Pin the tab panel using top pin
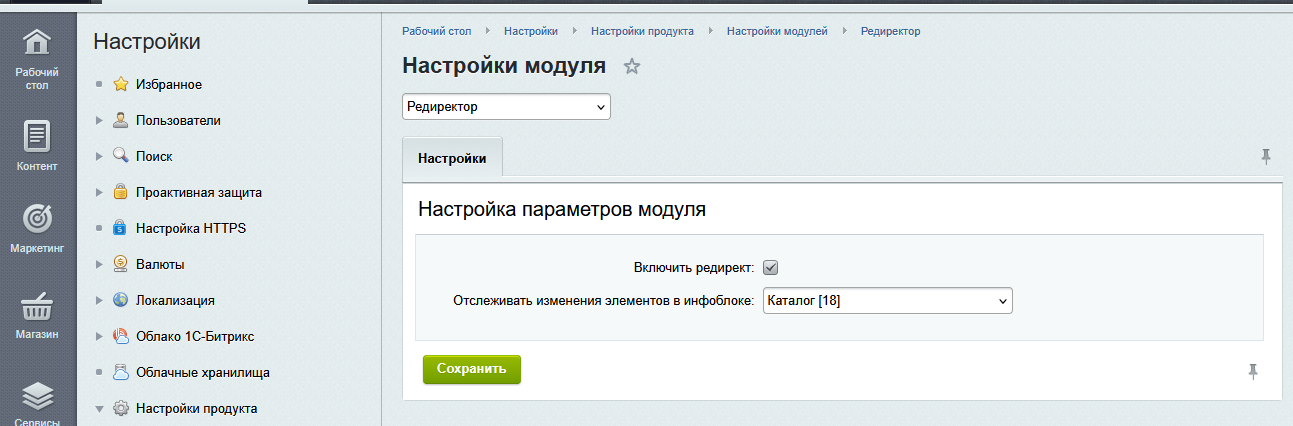Screen dimensions: 1293x426 (1265, 156)
